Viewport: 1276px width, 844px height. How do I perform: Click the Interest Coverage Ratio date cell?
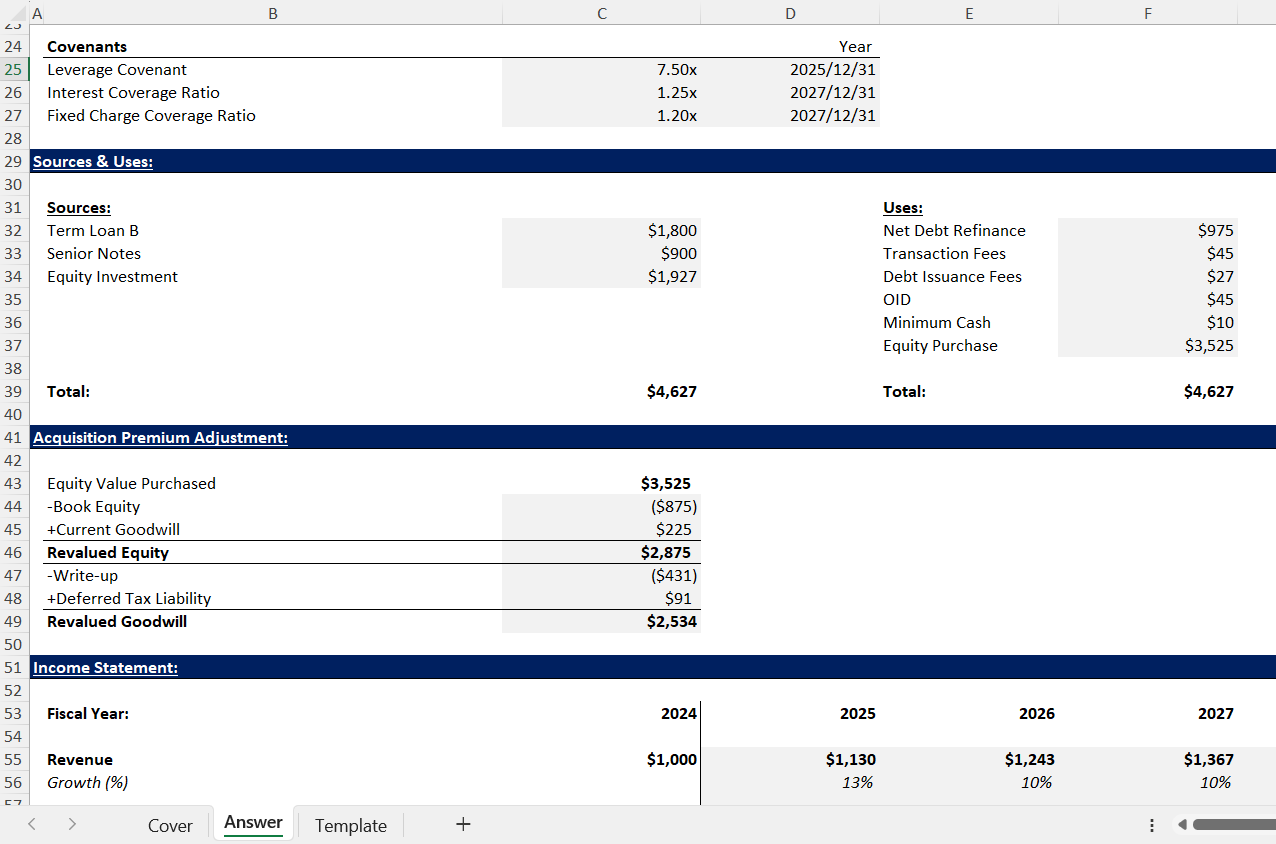[790, 93]
